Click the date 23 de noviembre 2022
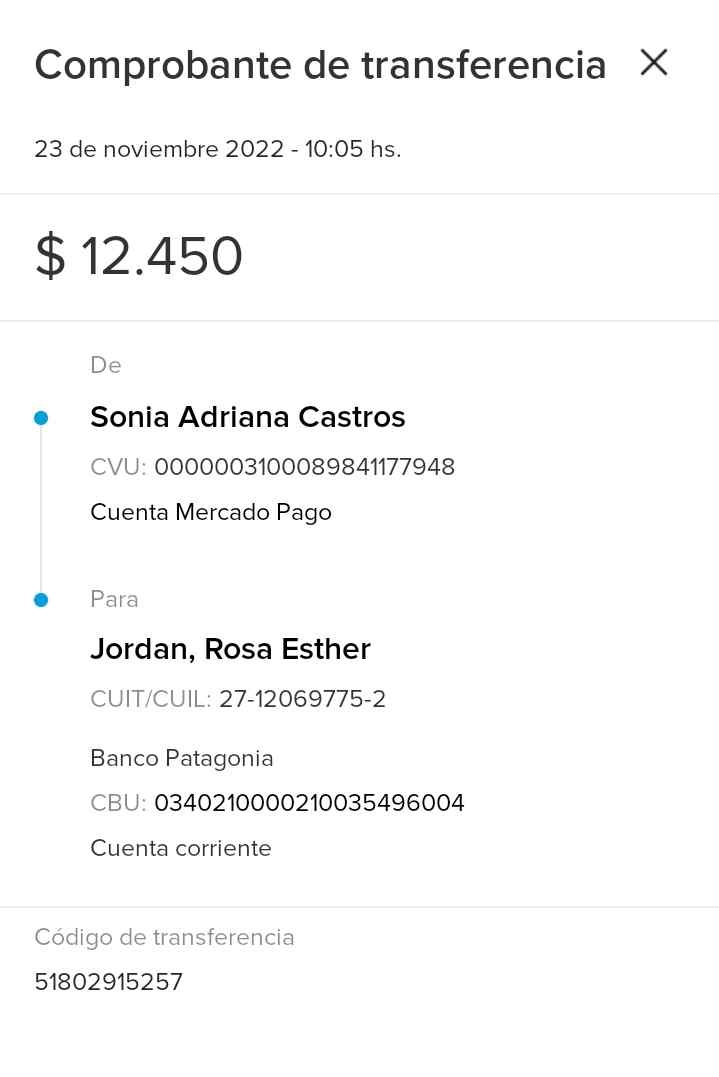This screenshot has height=1077, width=719. [158, 150]
